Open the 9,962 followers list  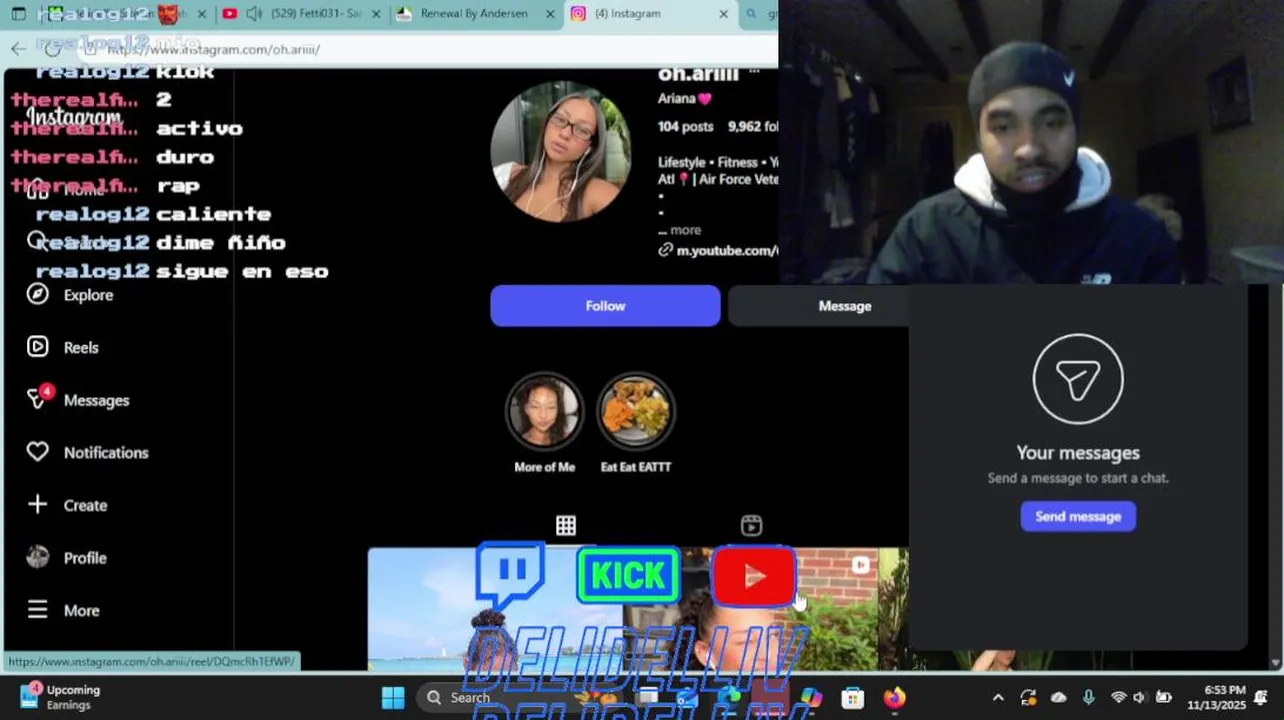[753, 127]
